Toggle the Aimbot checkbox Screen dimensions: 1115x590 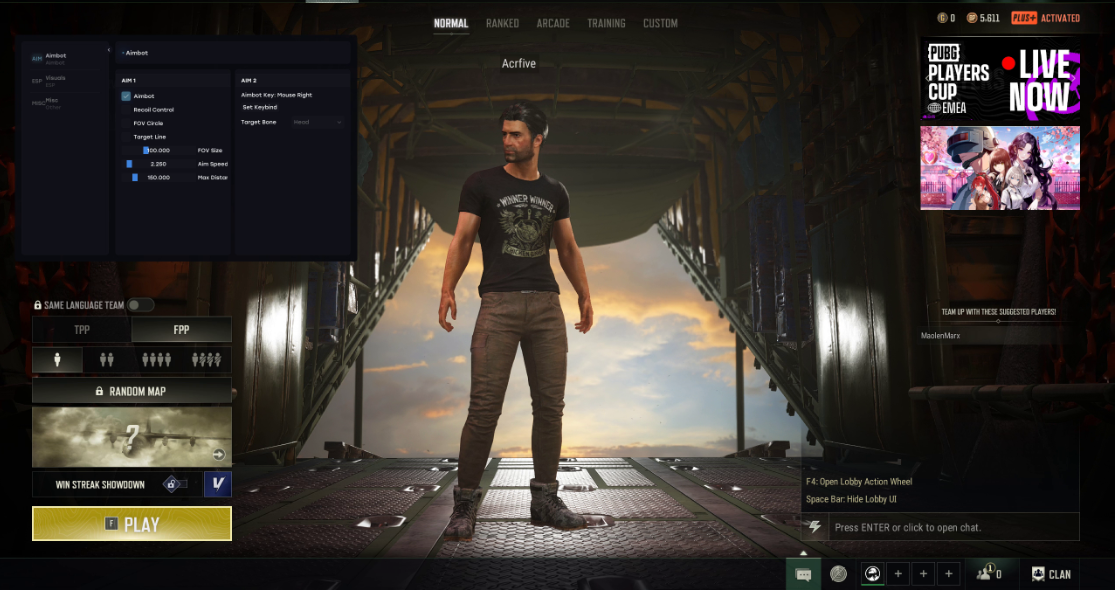126,95
